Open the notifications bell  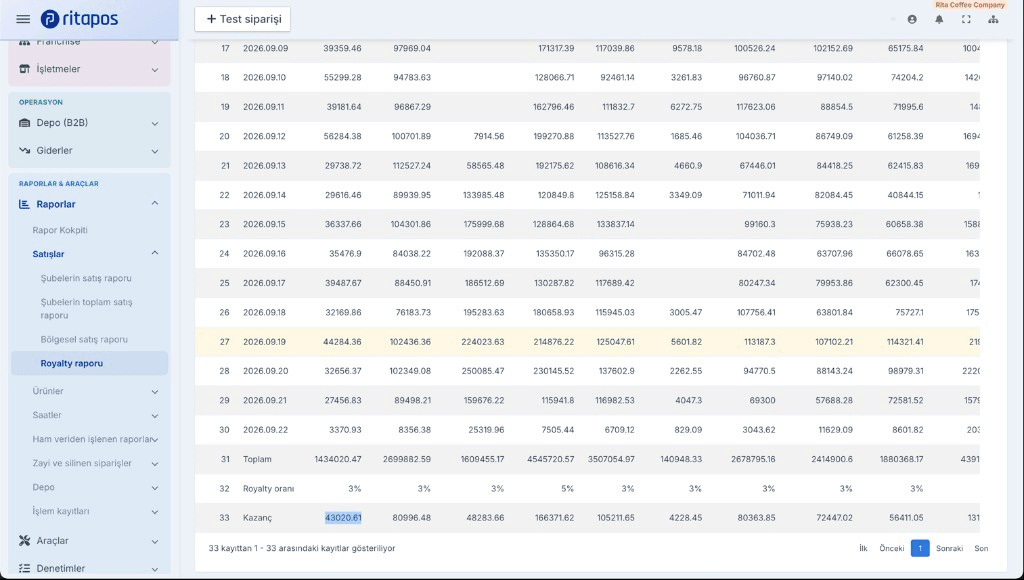(x=939, y=20)
